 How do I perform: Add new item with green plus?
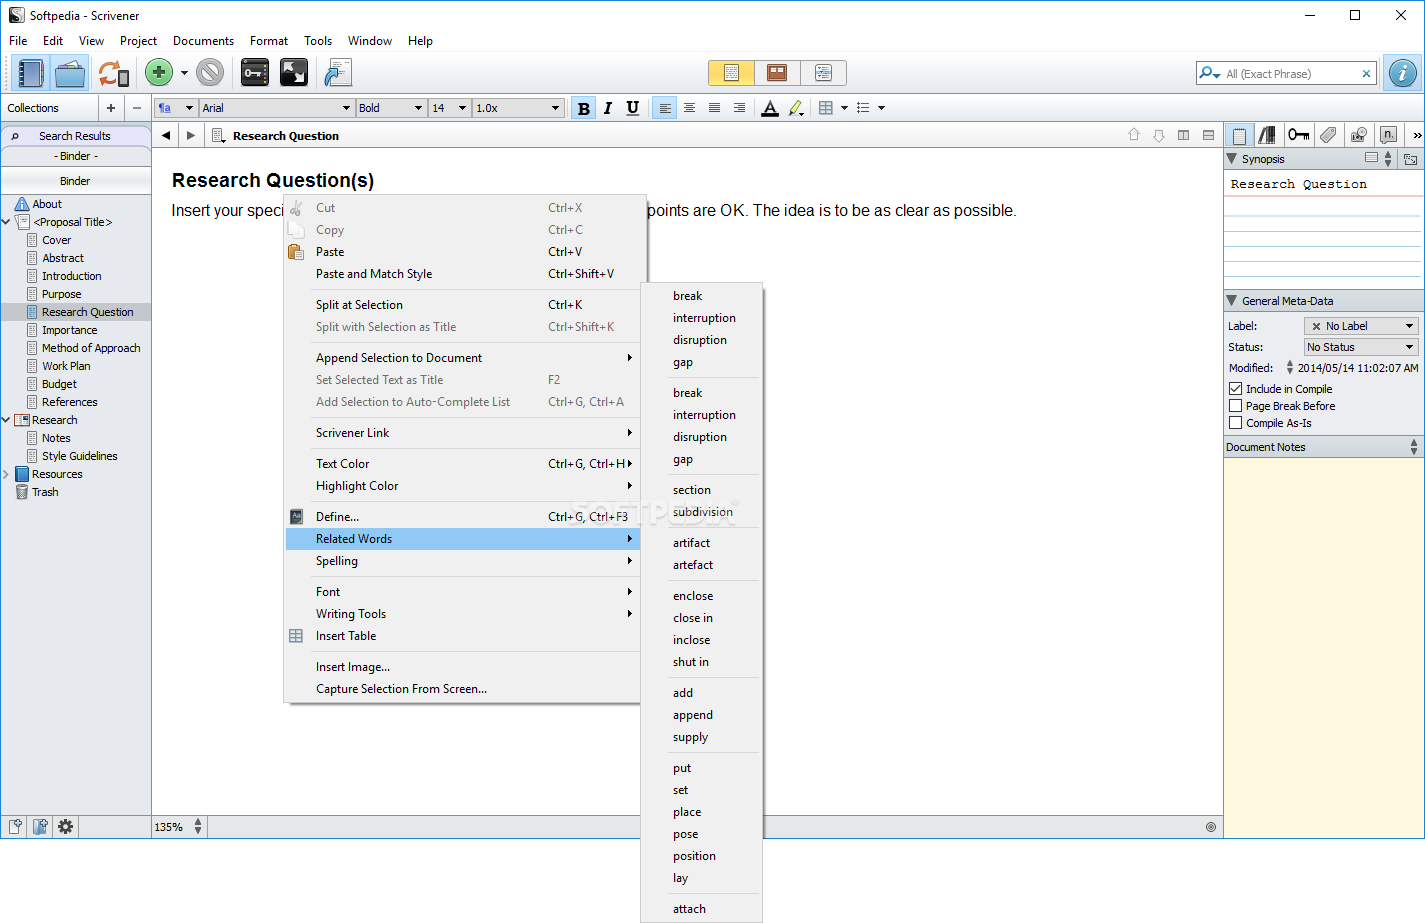[x=159, y=72]
